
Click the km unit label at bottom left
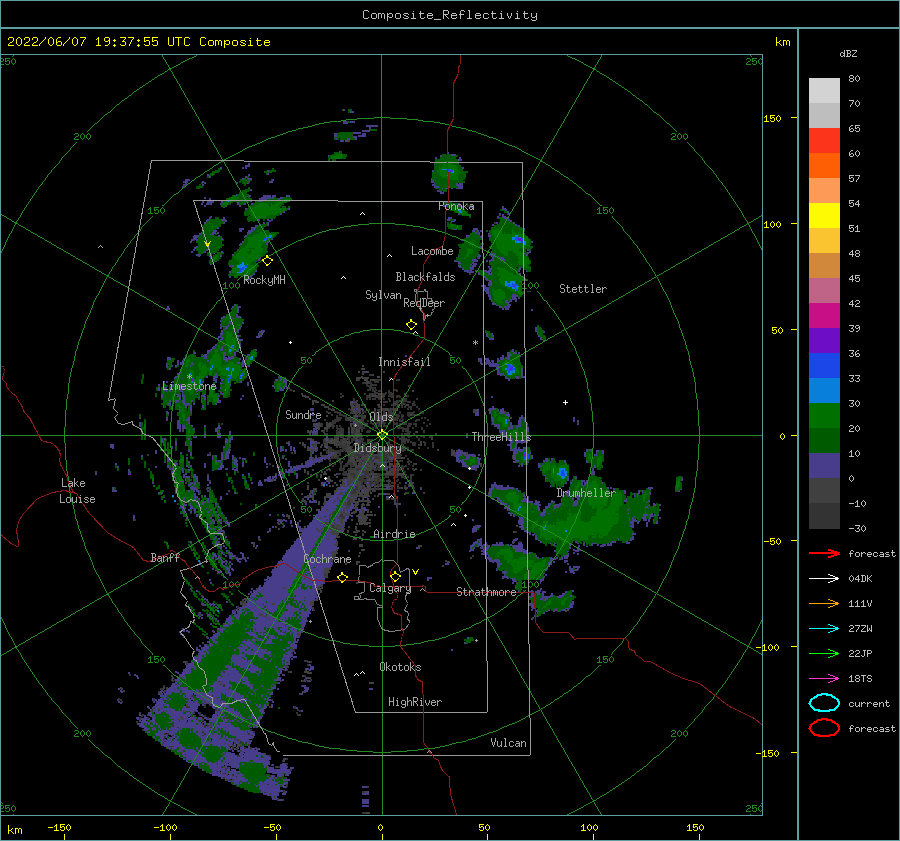coord(14,830)
